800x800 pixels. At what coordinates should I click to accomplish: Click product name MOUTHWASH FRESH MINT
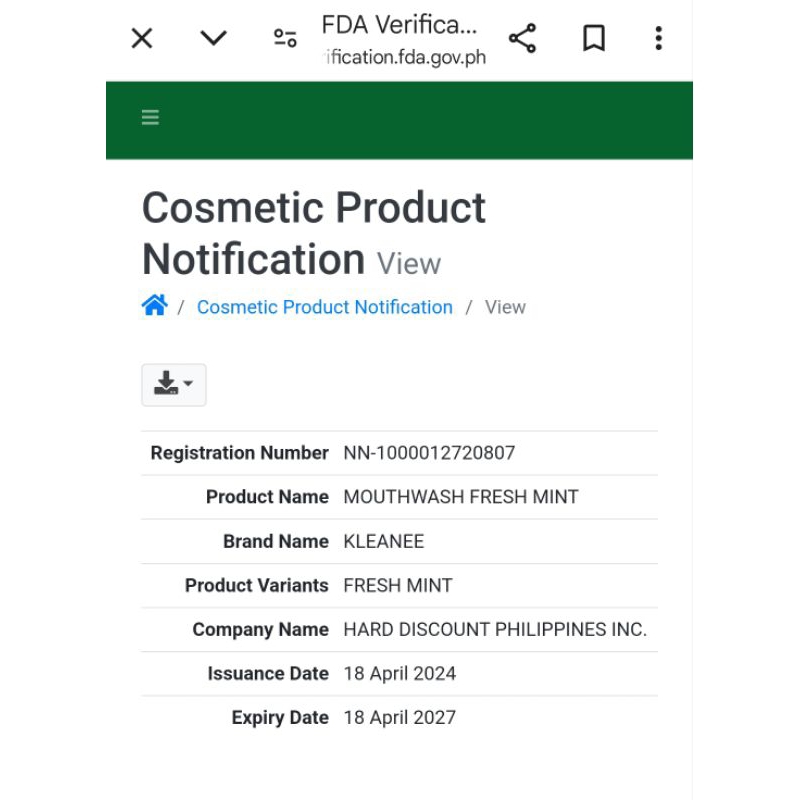pos(461,497)
